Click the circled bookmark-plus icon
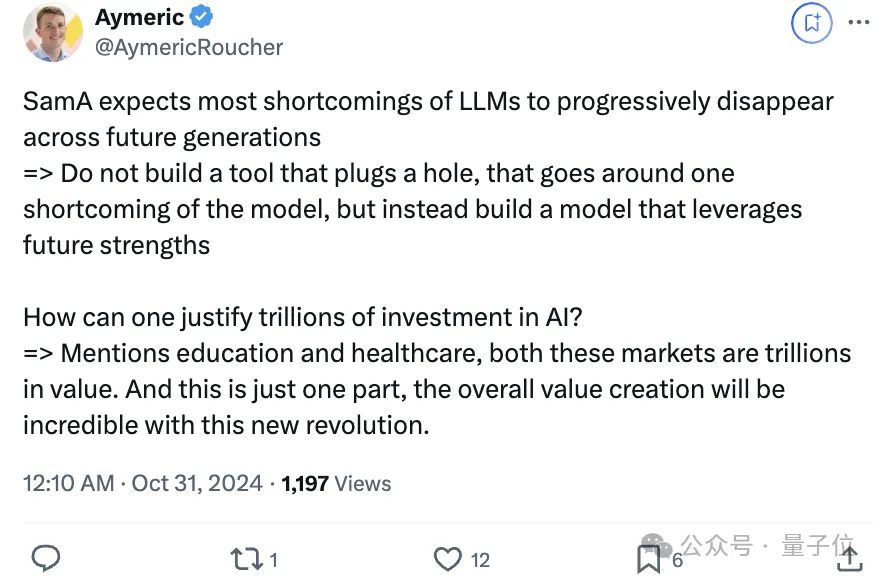 coord(811,23)
